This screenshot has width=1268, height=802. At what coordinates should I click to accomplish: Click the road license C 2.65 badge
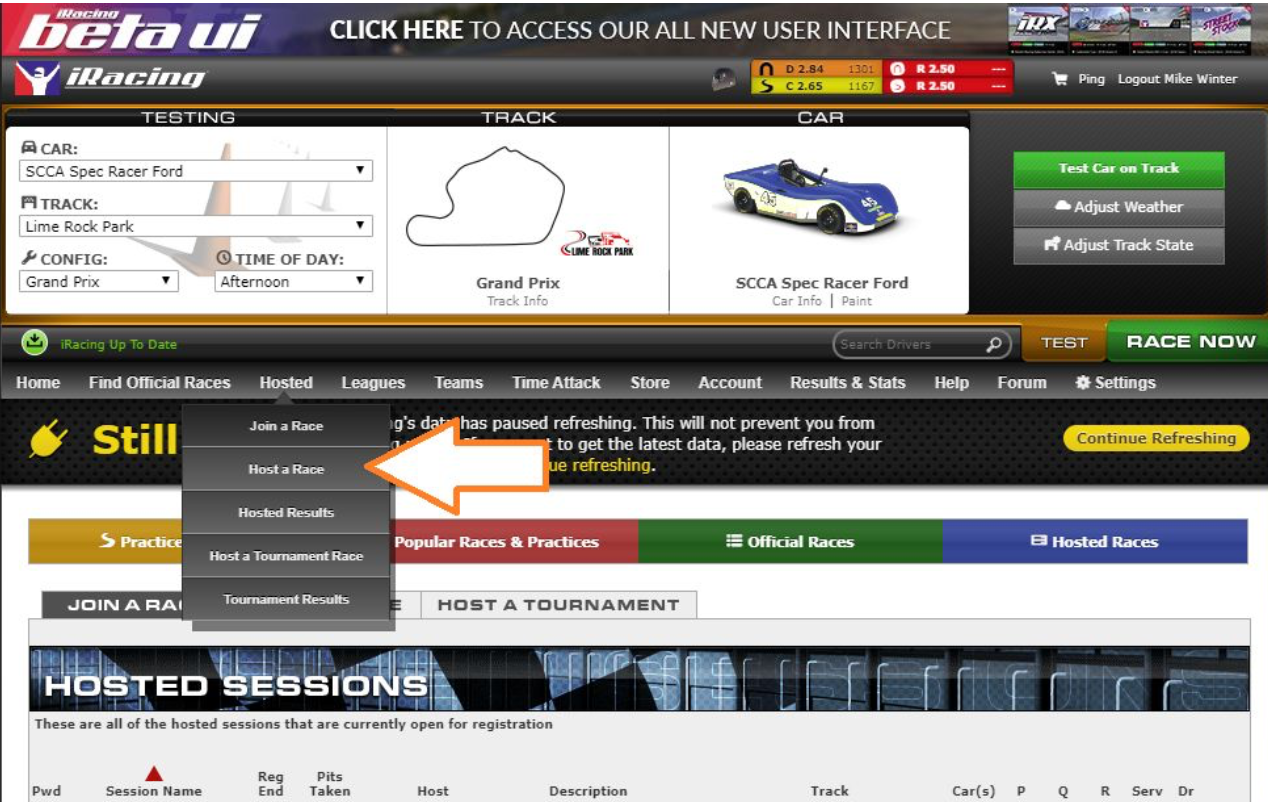coord(815,86)
